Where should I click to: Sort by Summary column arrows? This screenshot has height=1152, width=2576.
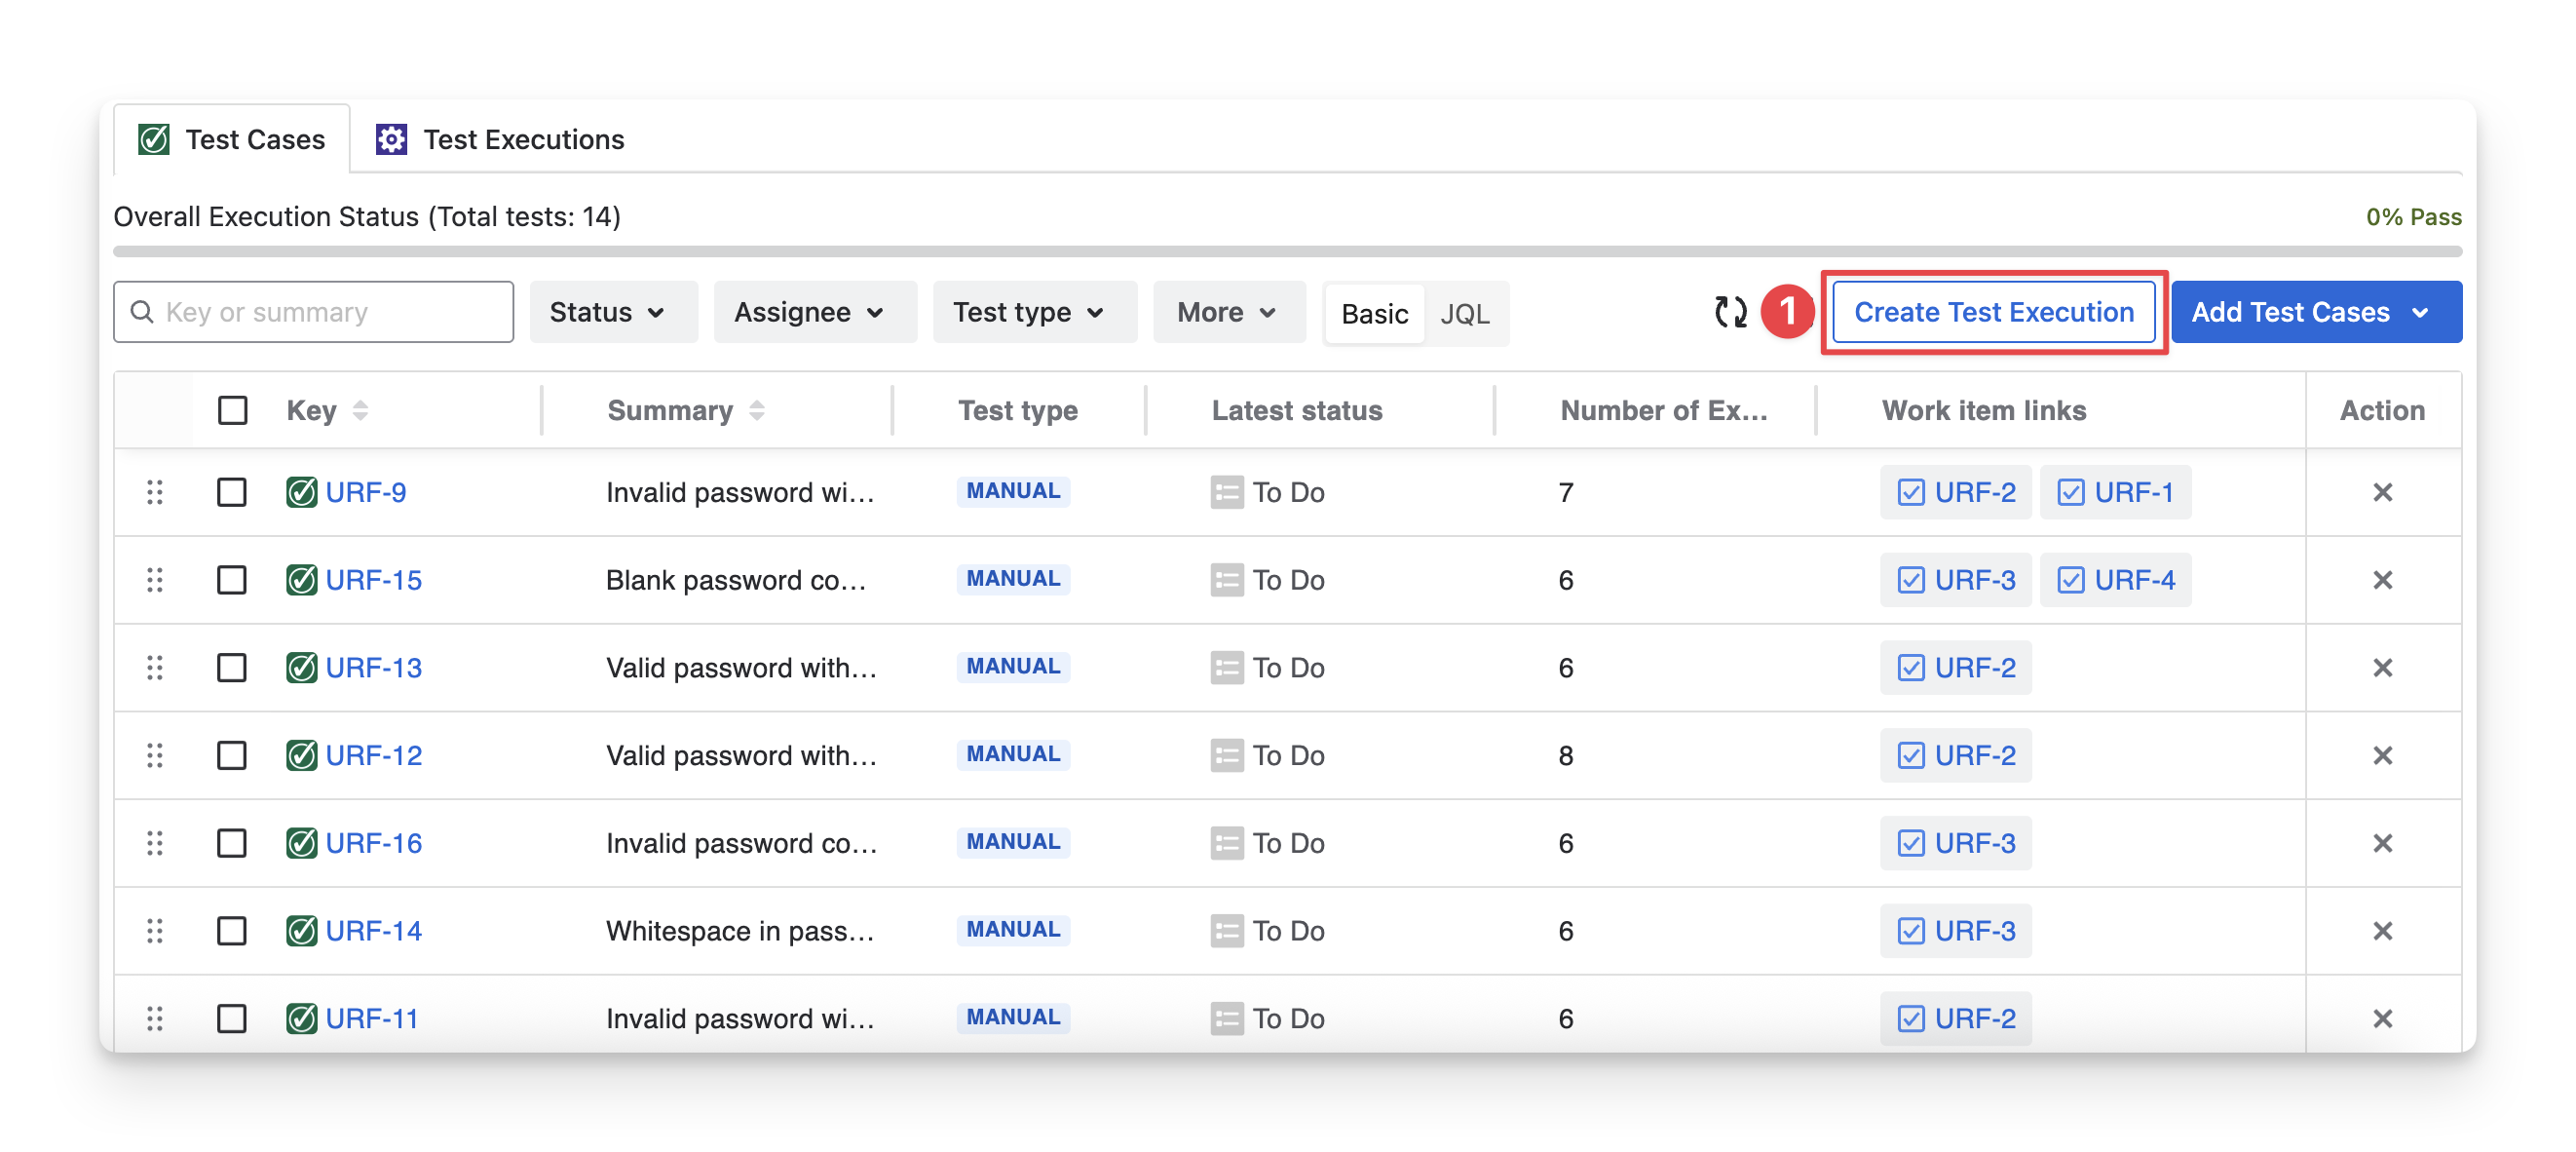pyautogui.click(x=757, y=410)
